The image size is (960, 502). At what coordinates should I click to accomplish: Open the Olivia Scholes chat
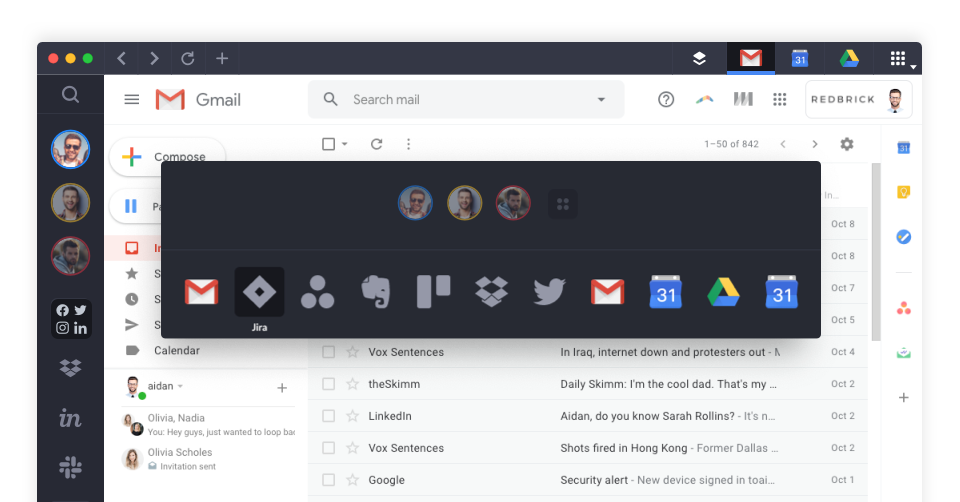tap(209, 459)
